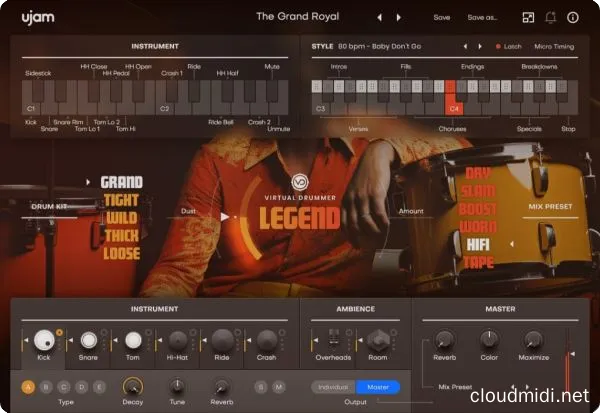
Task: Toggle the Latch option
Action: (x=511, y=46)
